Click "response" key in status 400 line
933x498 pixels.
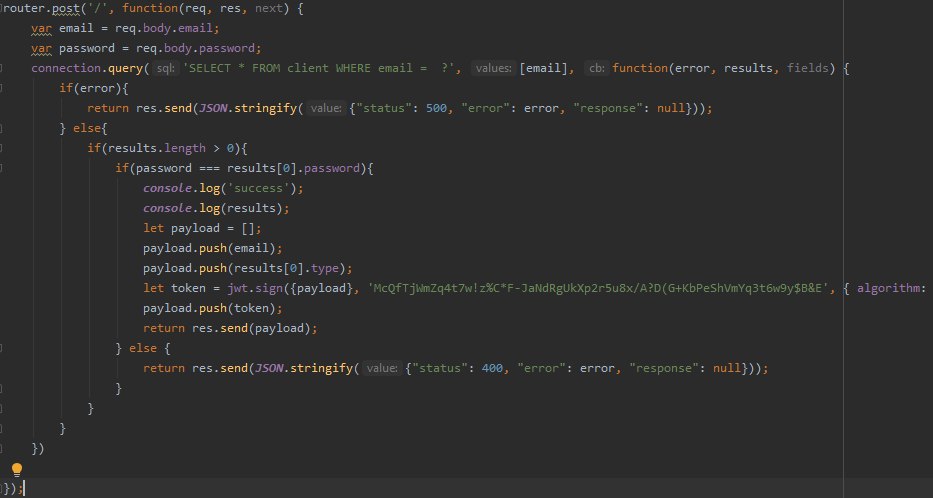663,368
